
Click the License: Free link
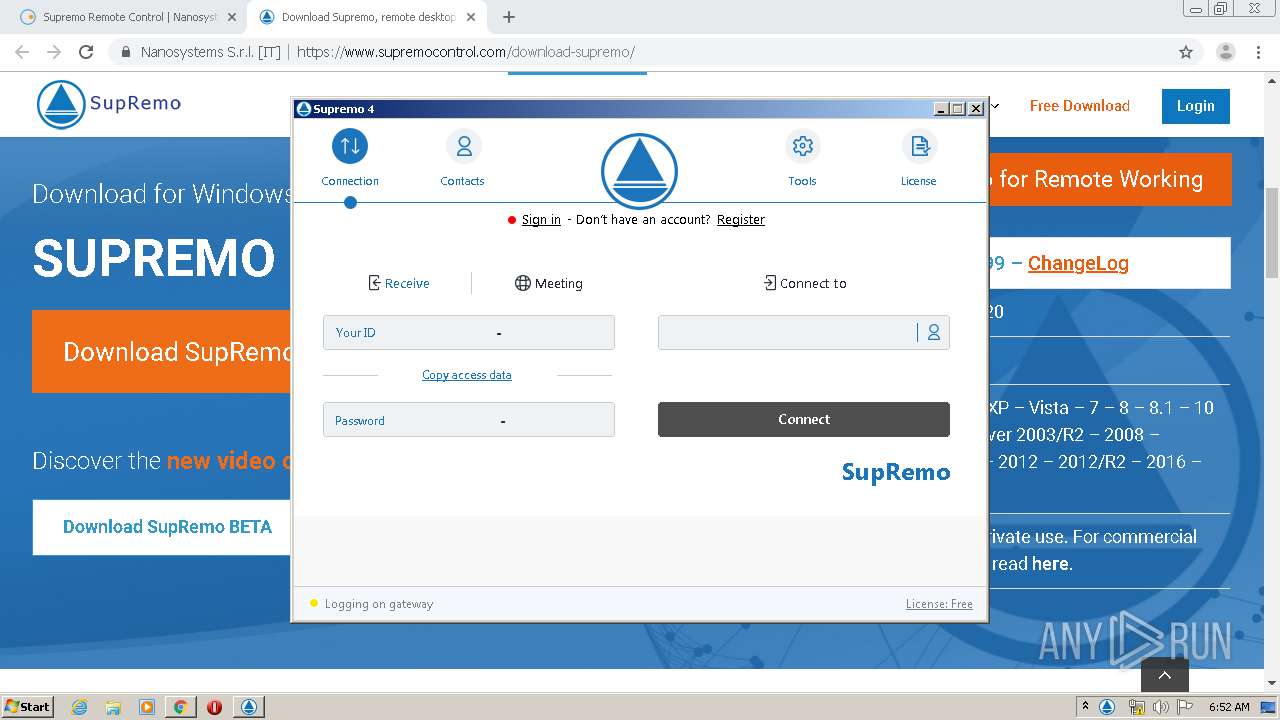click(x=939, y=604)
